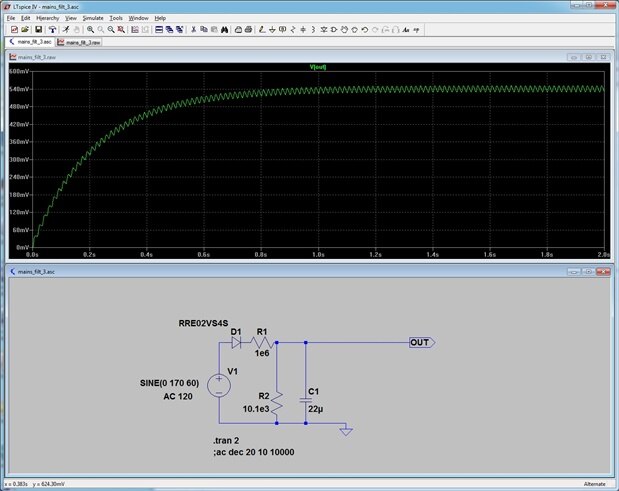This screenshot has height=491, width=619.
Task: Place an inductor from the toolbar
Action: 313,30
